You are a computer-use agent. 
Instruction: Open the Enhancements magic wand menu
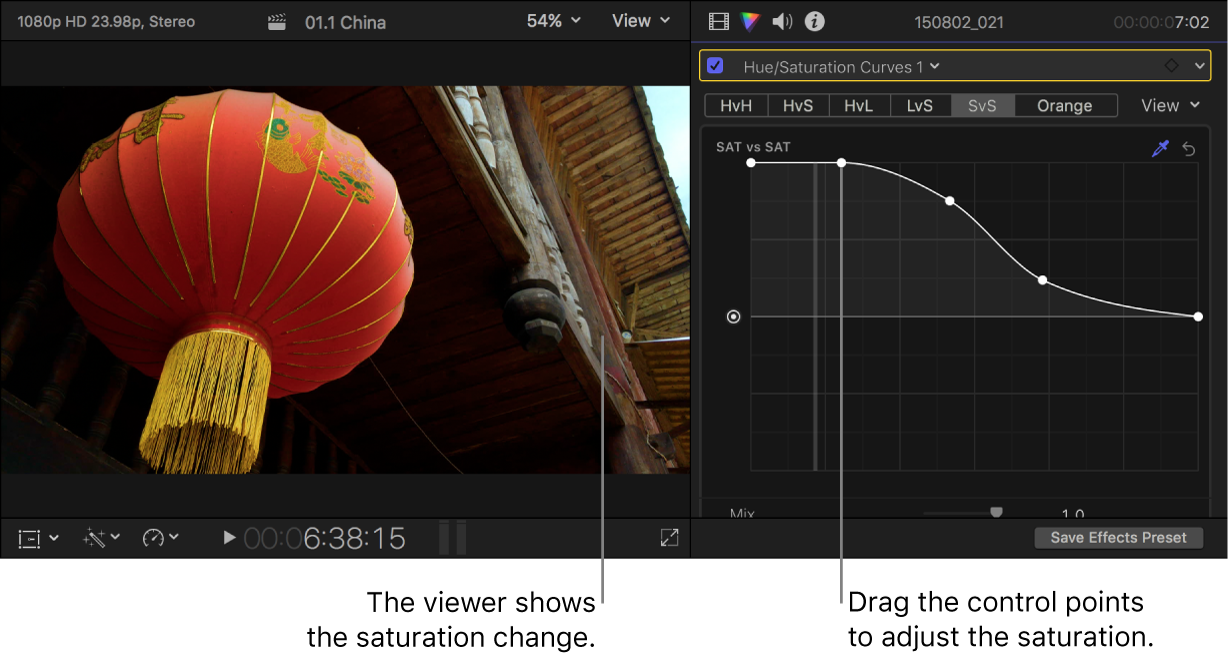[97, 537]
